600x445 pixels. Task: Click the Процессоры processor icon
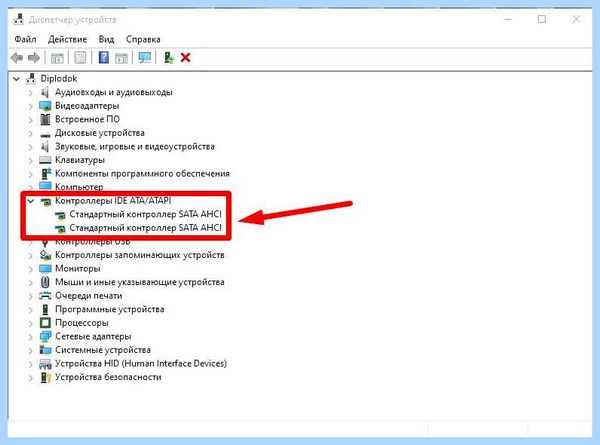[x=45, y=323]
